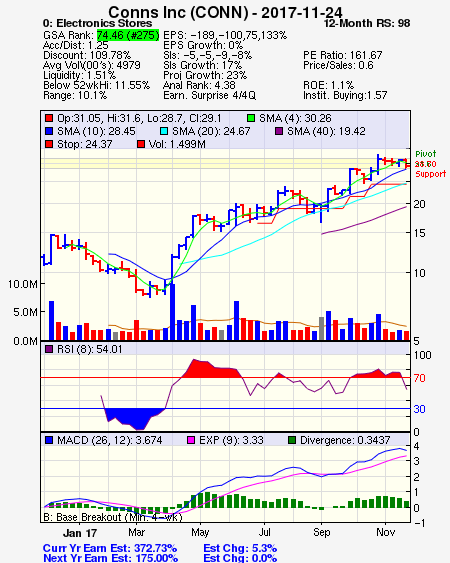This screenshot has height=563, width=450.
Task: Click the 'Vol: 1.499M' legend text
Action: pyautogui.click(x=177, y=144)
